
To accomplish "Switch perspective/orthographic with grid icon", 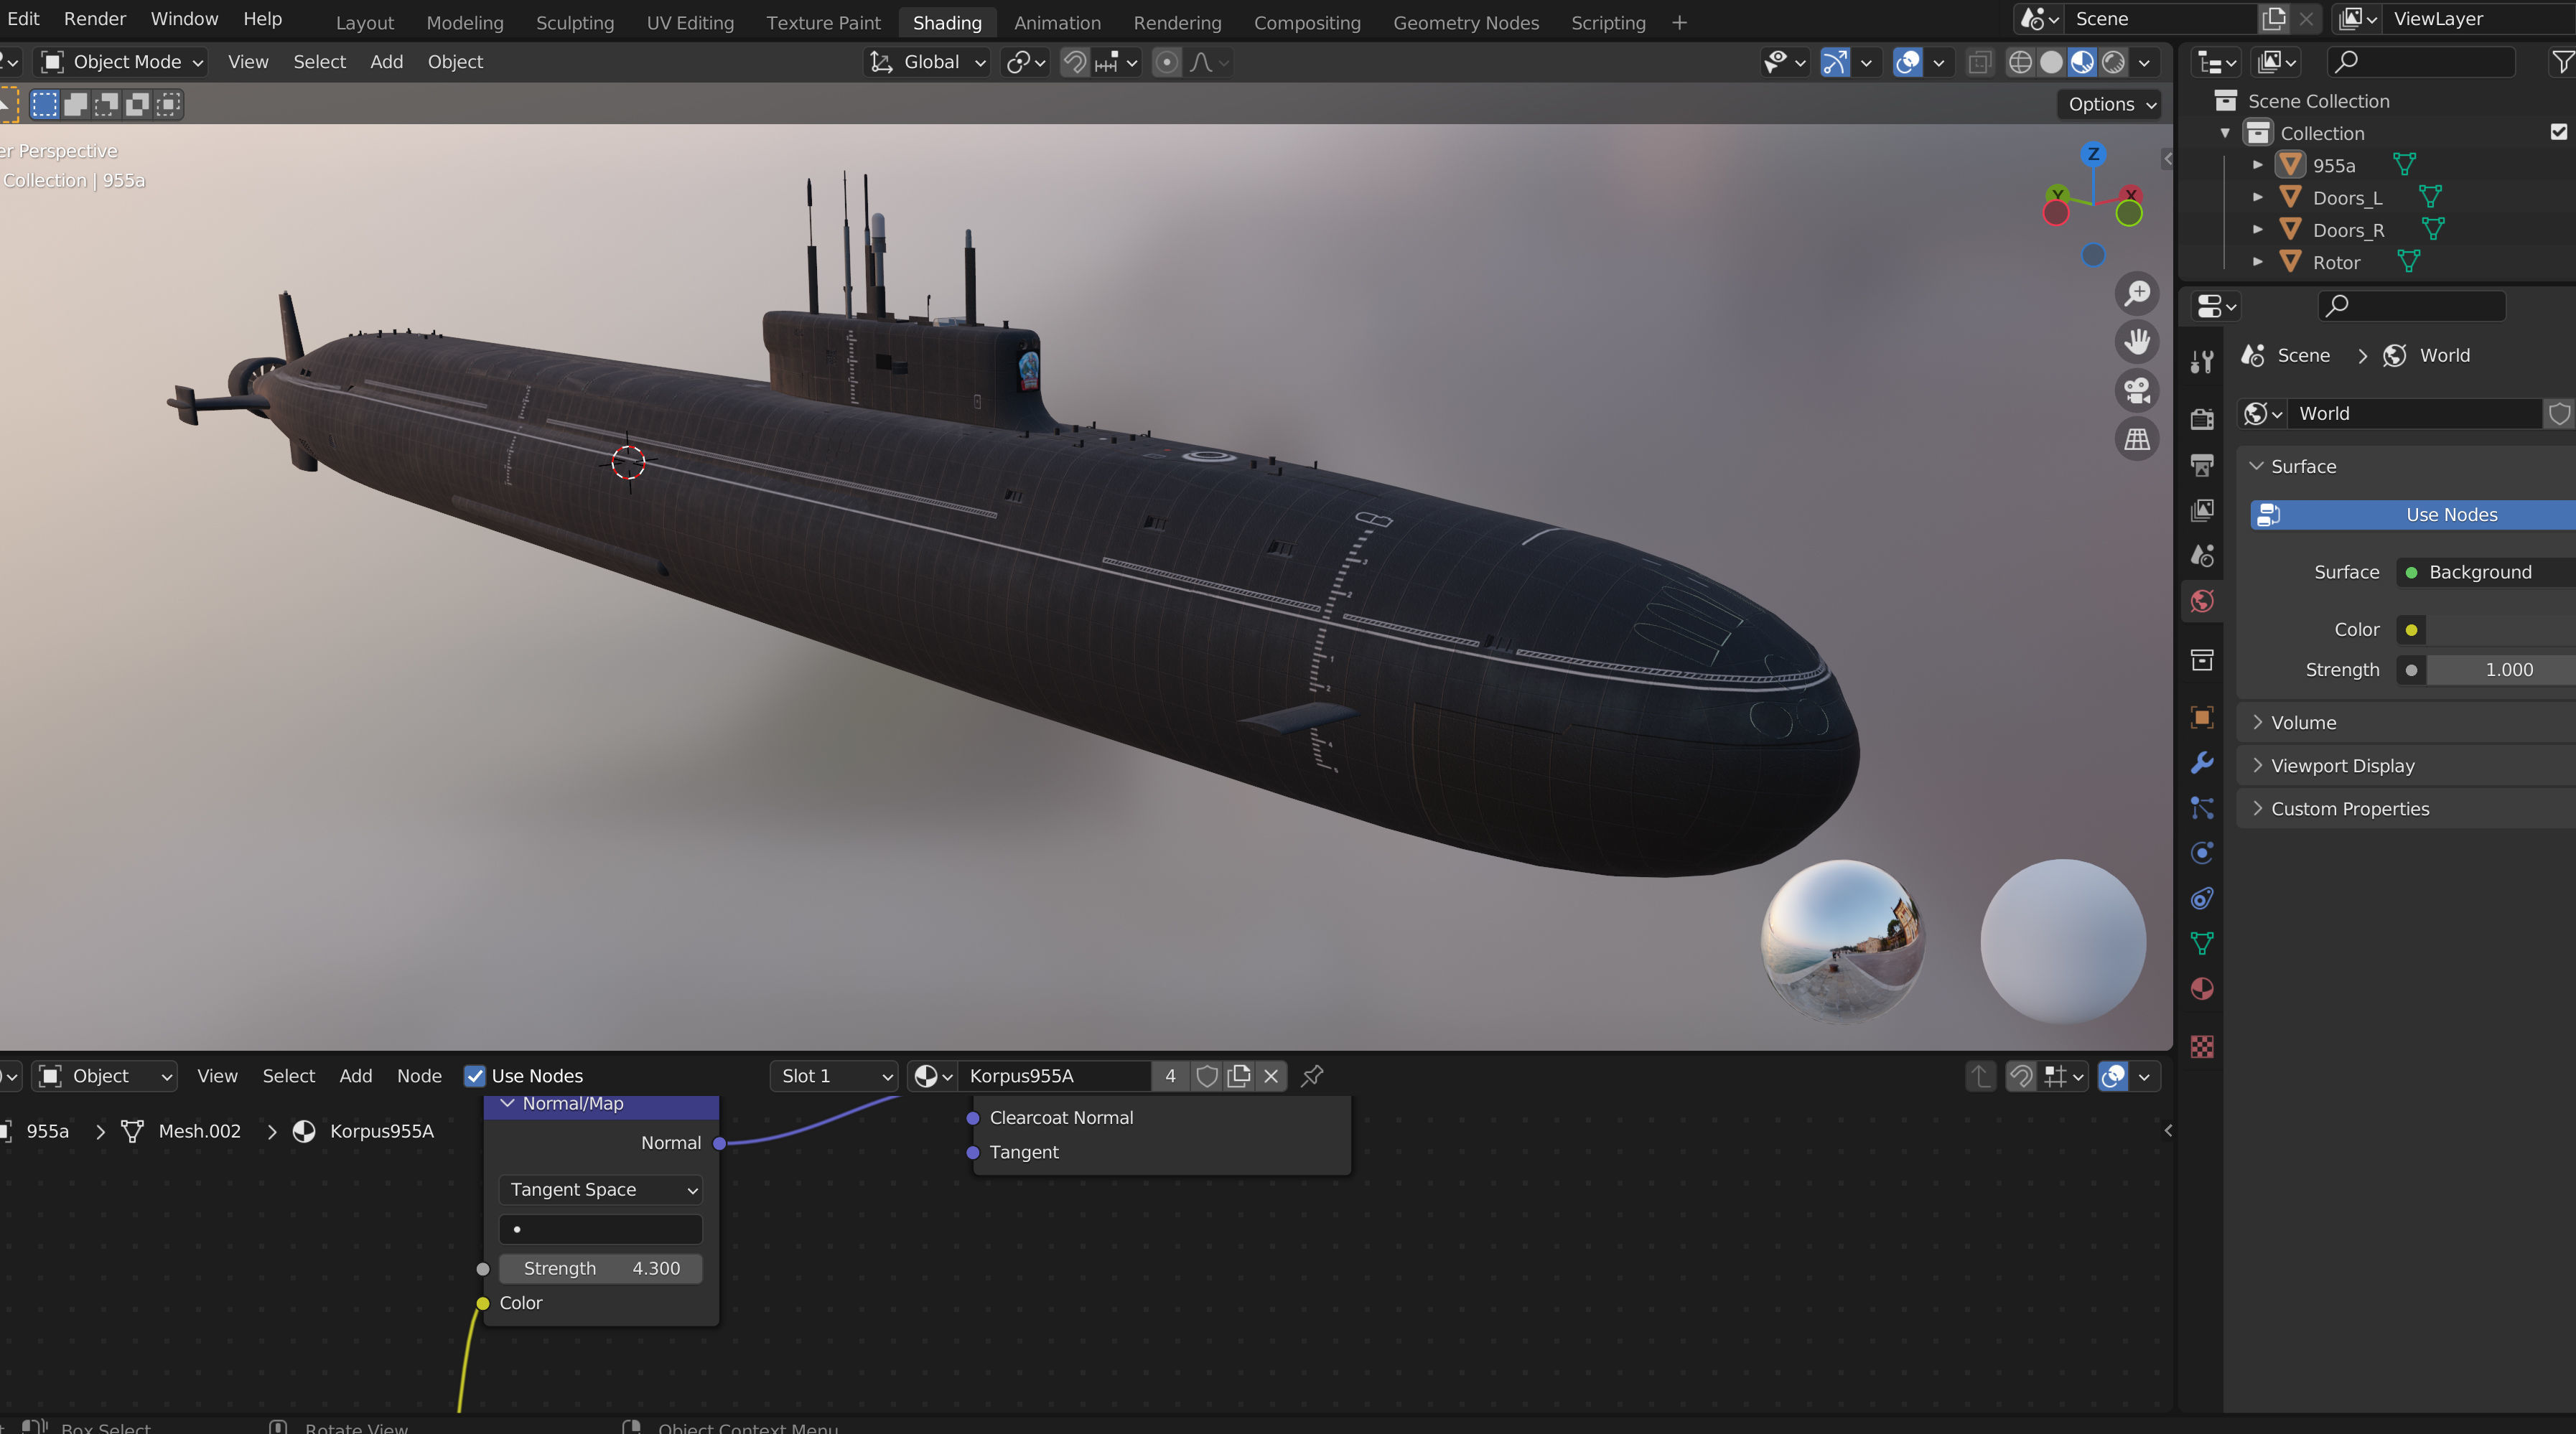I will [2137, 439].
